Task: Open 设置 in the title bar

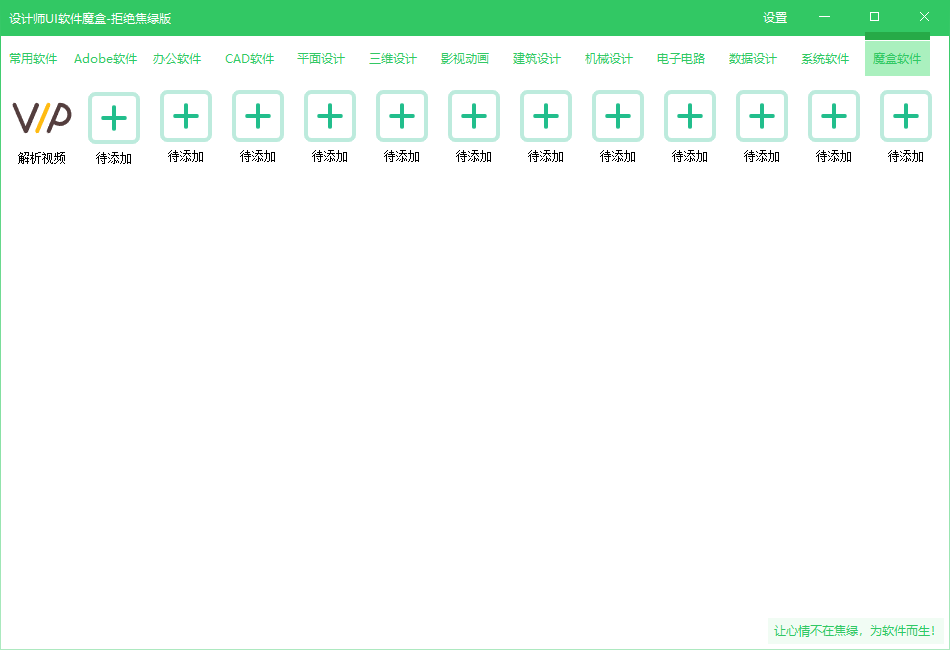Action: pos(775,18)
